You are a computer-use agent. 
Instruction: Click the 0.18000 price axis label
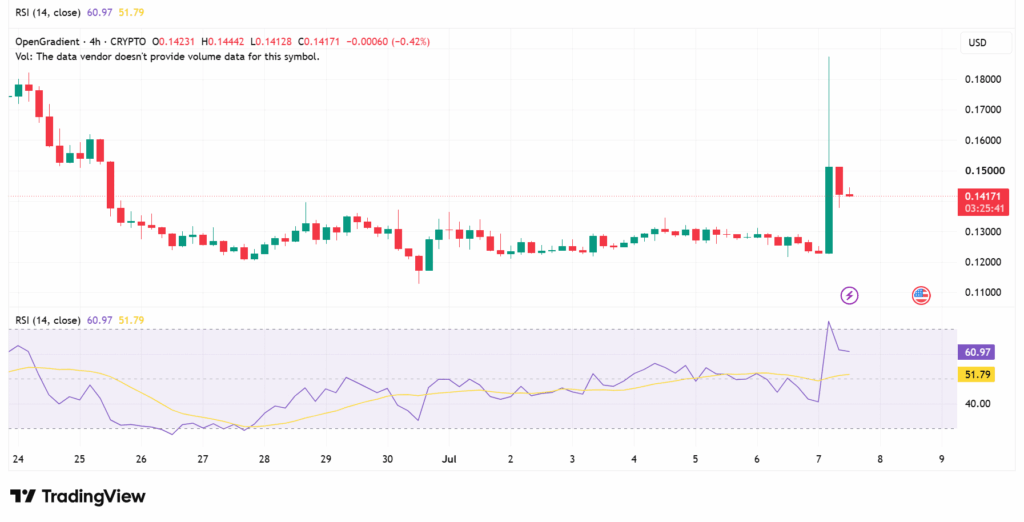pyautogui.click(x=984, y=80)
